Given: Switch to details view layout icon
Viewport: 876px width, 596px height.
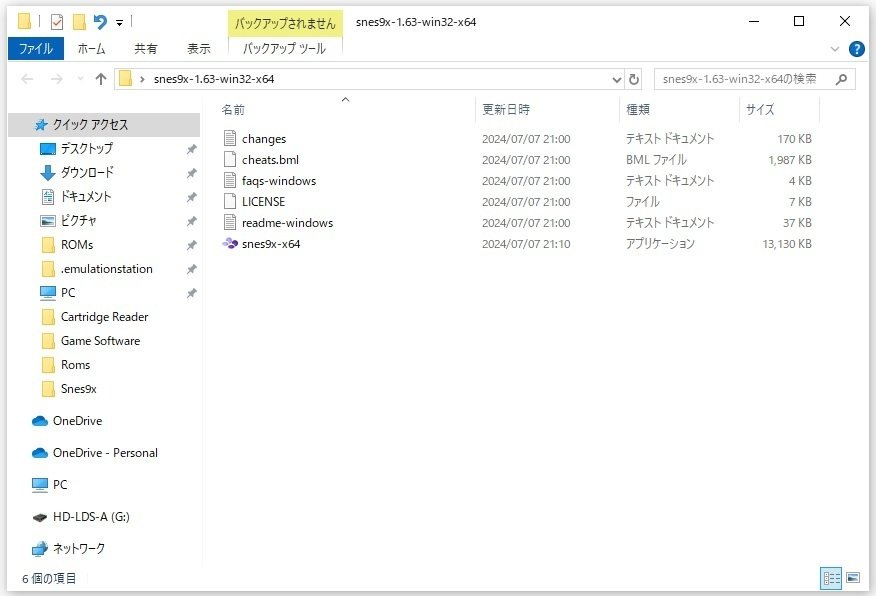Looking at the screenshot, I should click(831, 579).
